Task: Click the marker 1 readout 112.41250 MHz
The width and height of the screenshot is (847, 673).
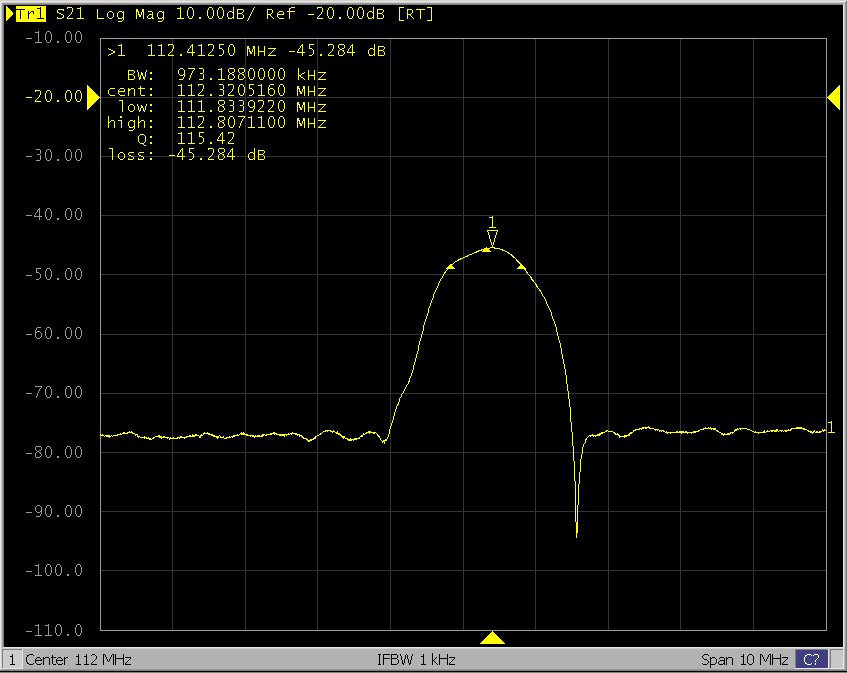Action: [210, 50]
